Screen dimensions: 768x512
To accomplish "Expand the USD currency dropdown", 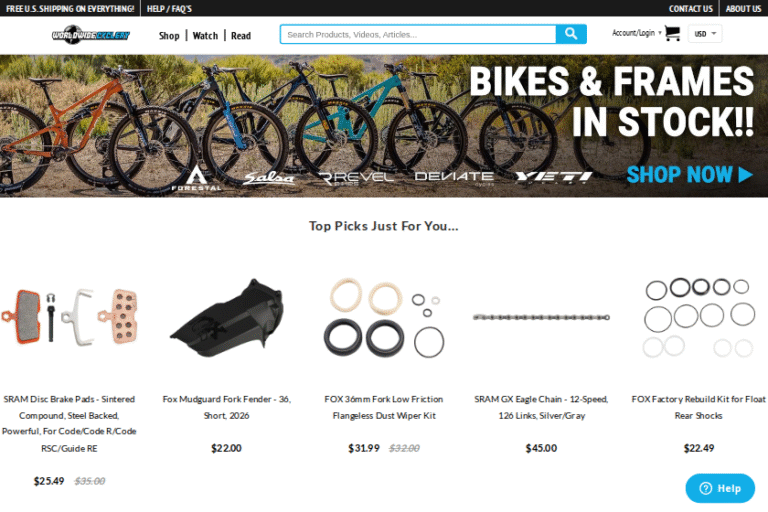I will coord(705,34).
